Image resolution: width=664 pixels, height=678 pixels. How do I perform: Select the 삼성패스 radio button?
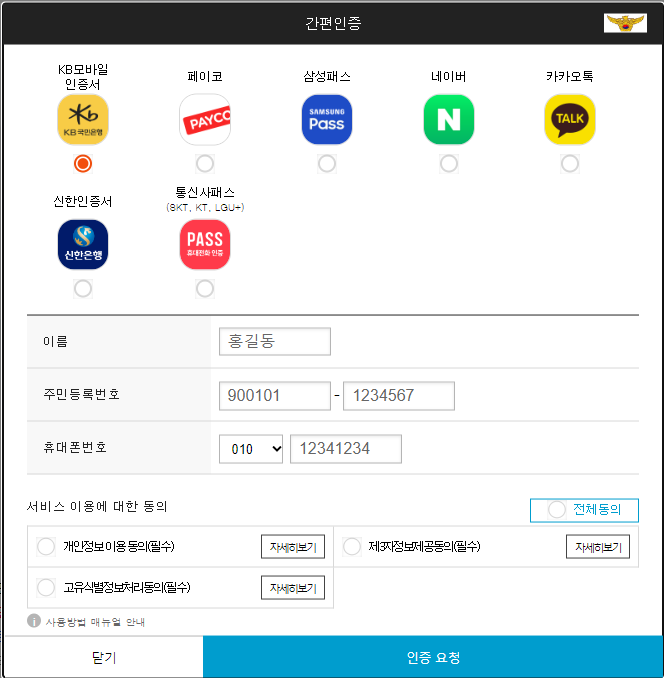pos(327,164)
